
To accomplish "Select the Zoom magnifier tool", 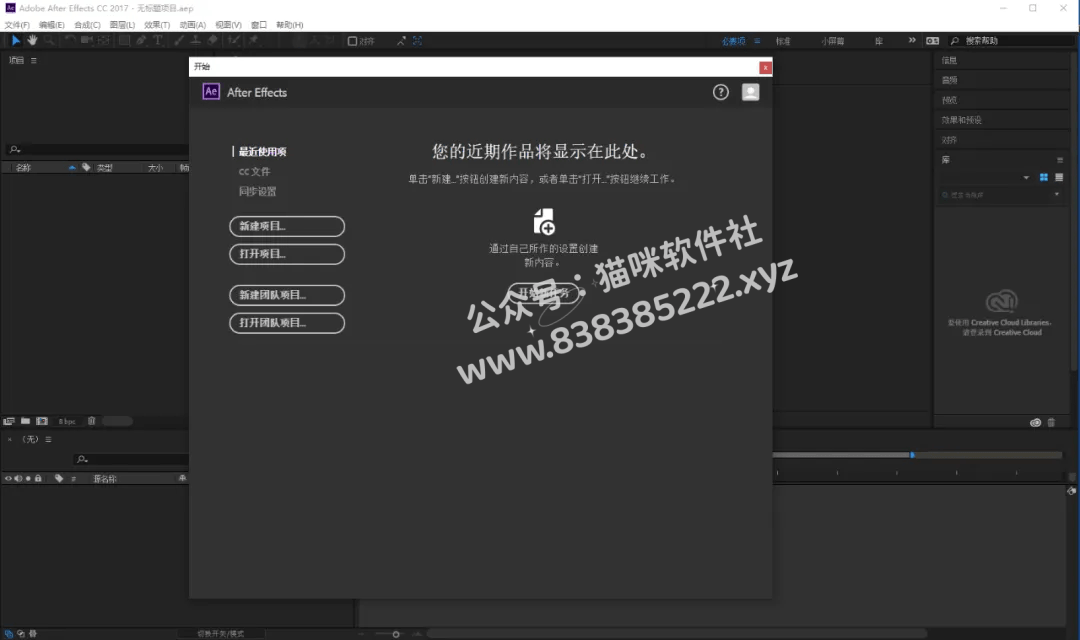I will [x=50, y=41].
